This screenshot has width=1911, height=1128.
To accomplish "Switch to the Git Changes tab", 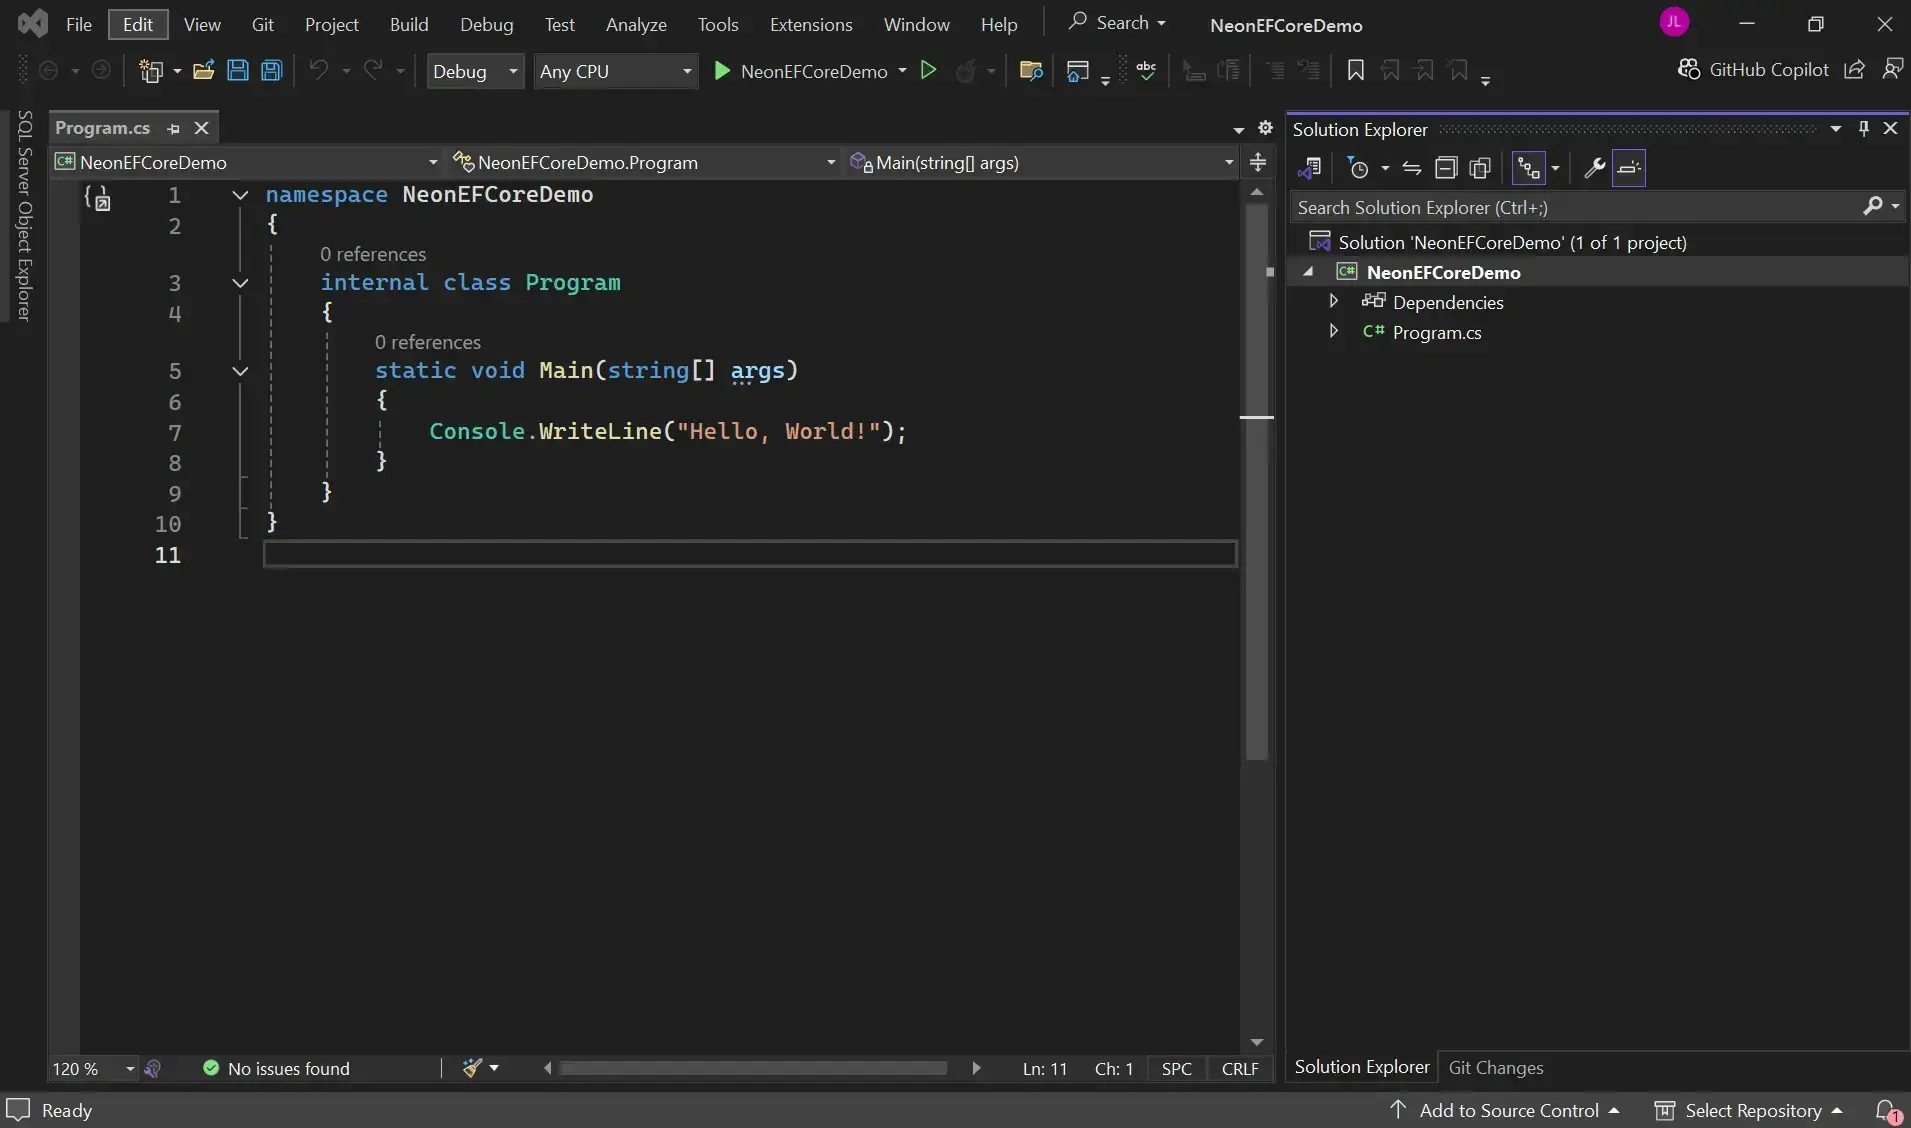I will click(x=1496, y=1067).
